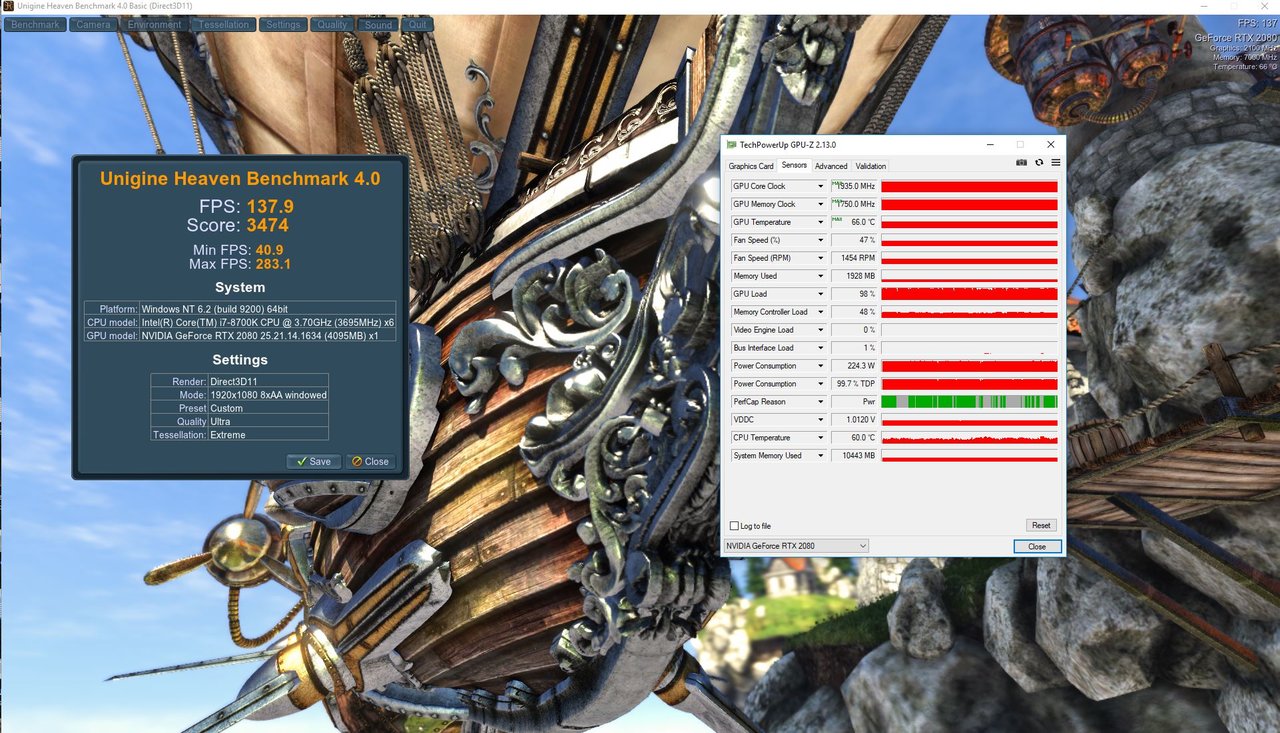The width and height of the screenshot is (1280, 733).
Task: Click the Render Direct3D11 value
Action: [236, 381]
